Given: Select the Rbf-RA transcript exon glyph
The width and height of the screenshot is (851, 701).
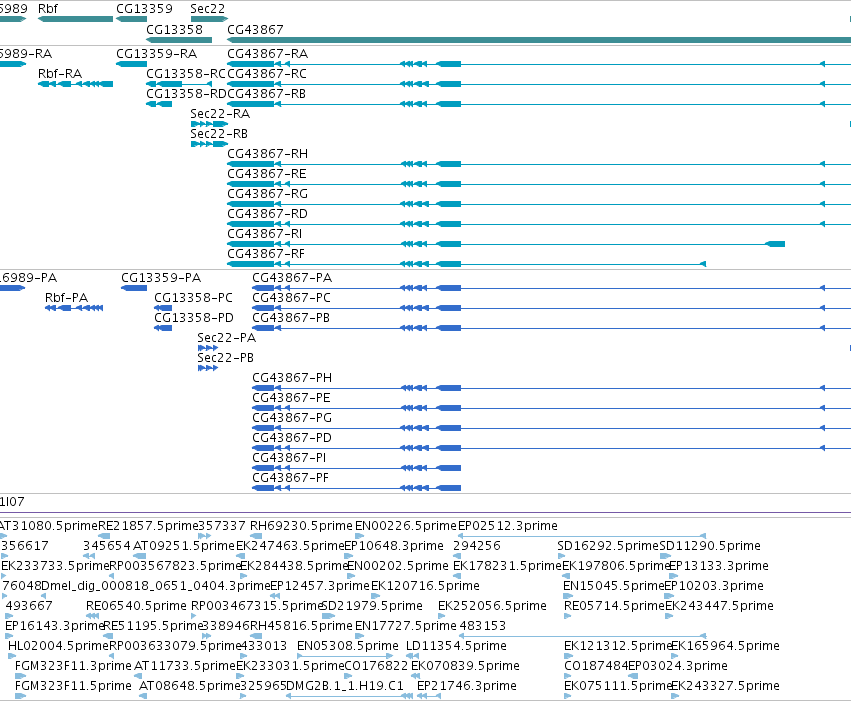Looking at the screenshot, I should coord(75,84).
